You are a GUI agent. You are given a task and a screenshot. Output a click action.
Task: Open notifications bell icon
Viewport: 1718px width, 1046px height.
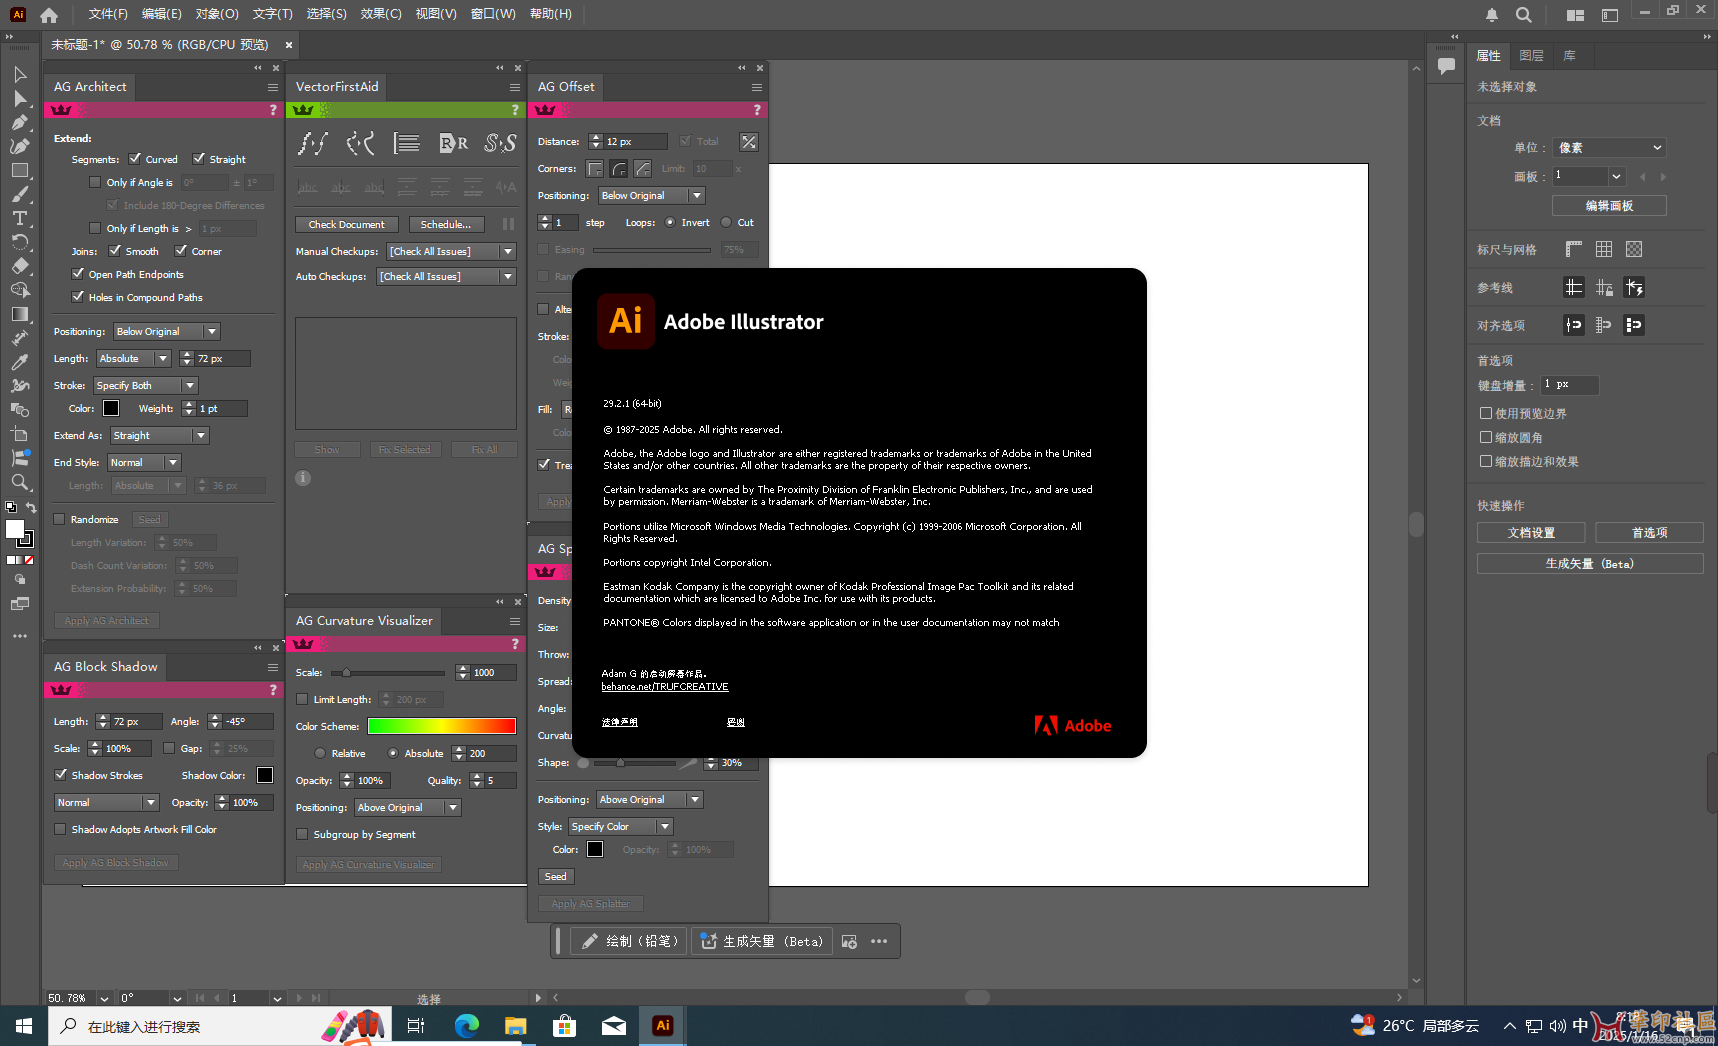point(1492,15)
